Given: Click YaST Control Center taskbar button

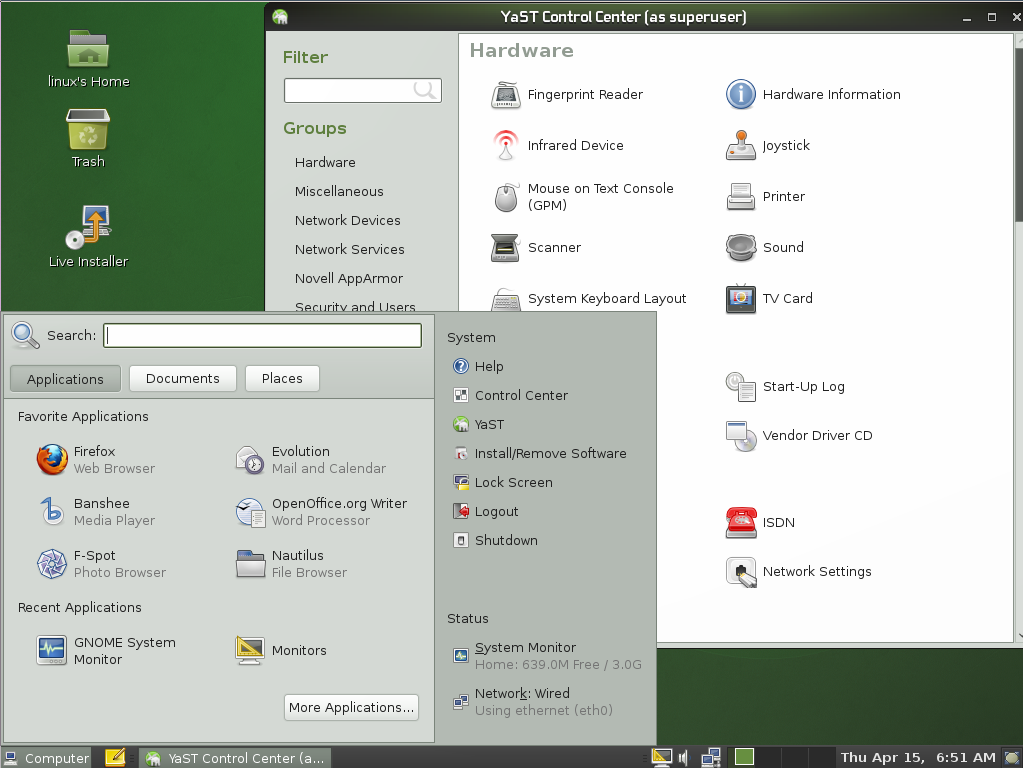Looking at the screenshot, I should [x=235, y=758].
